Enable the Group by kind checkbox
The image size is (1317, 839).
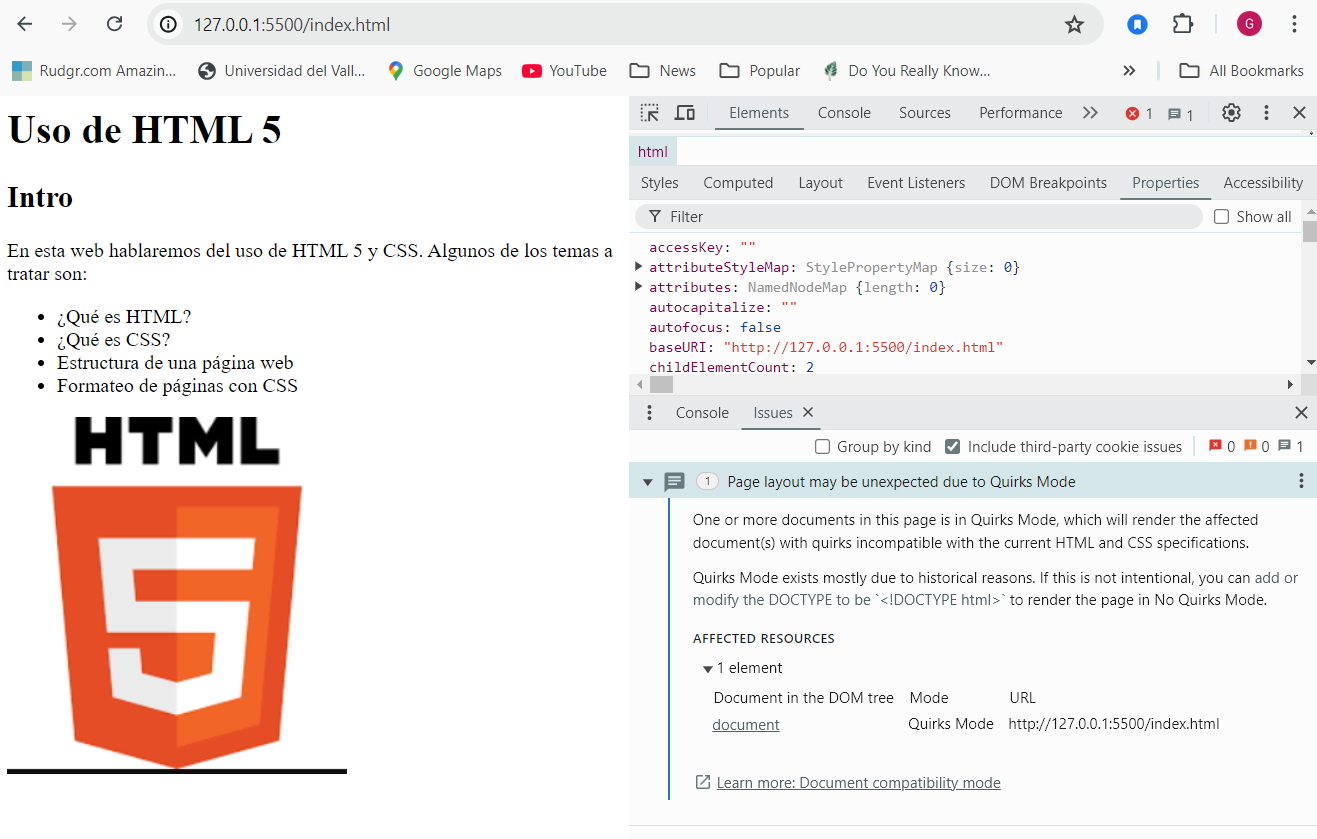click(x=822, y=447)
